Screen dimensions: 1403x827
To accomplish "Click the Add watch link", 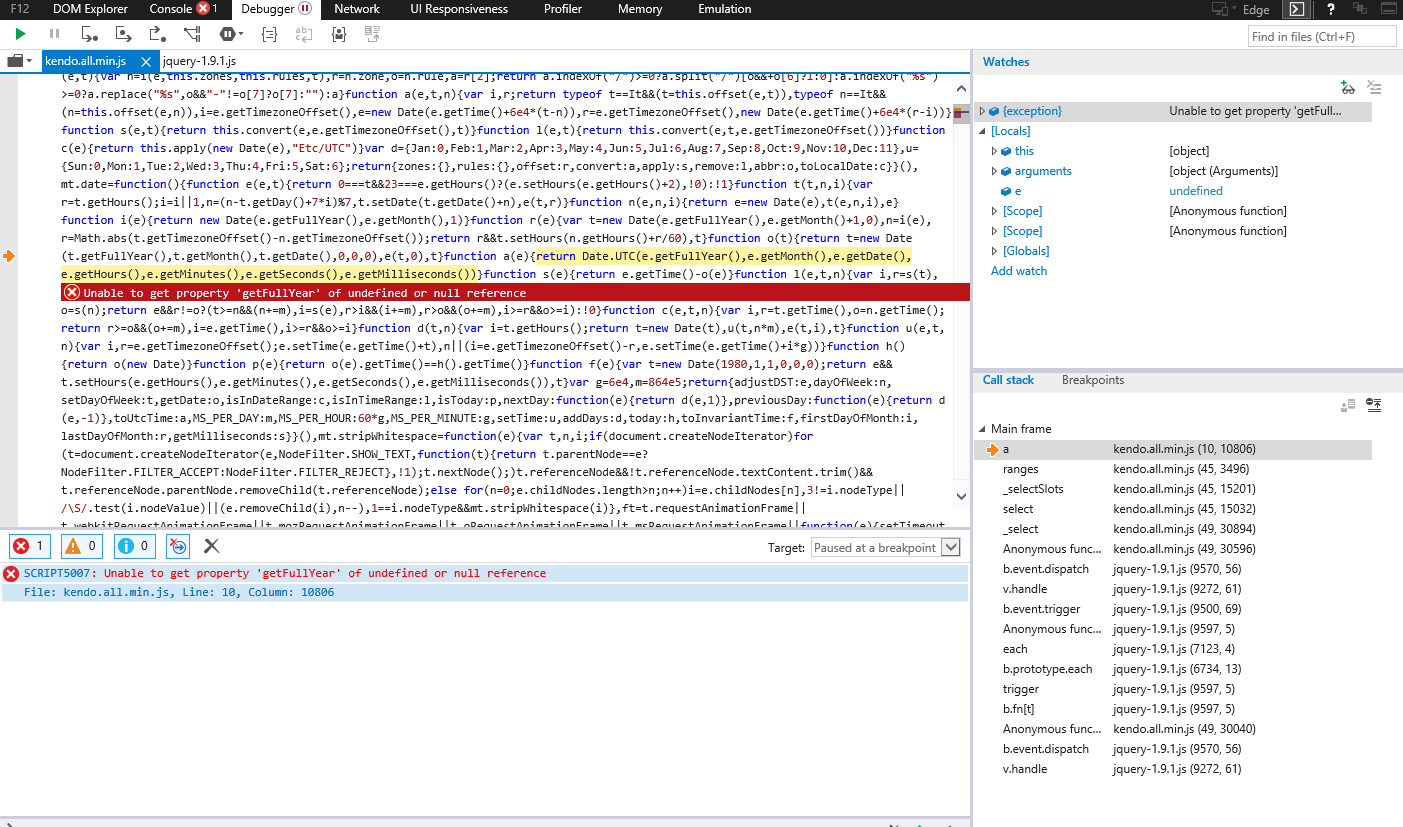I will click(1019, 271).
